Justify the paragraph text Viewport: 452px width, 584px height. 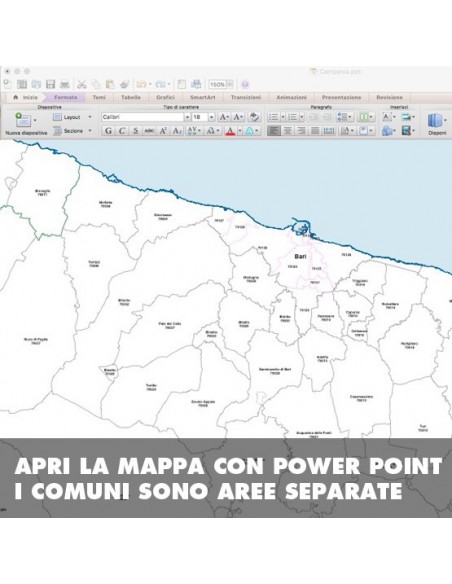click(x=315, y=131)
